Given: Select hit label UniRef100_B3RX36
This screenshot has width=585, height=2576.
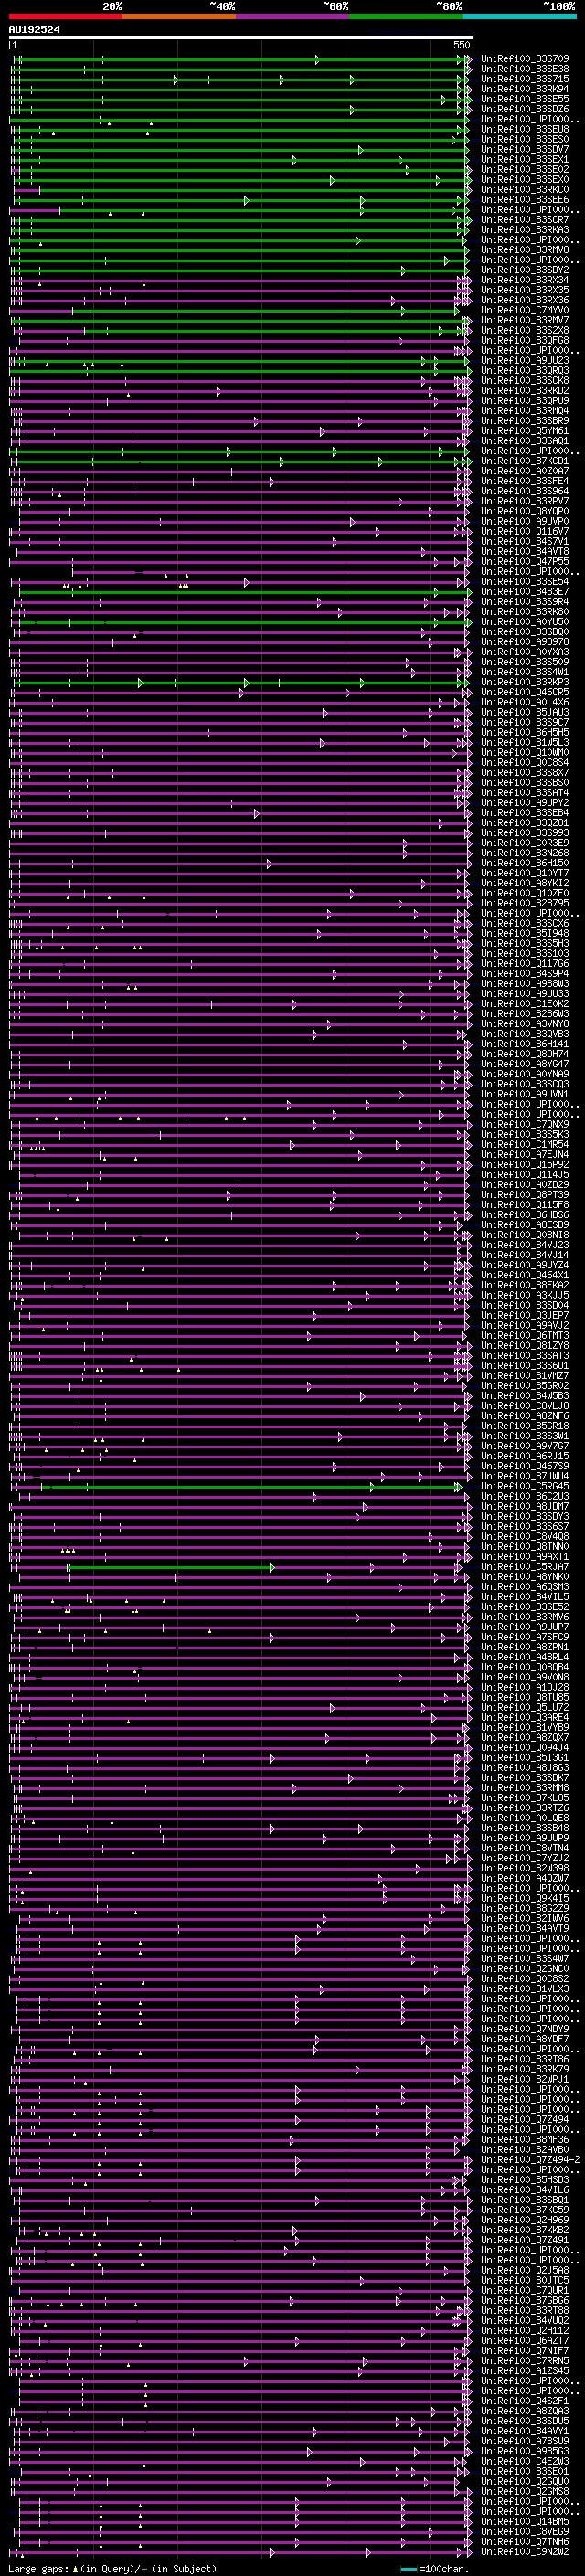Looking at the screenshot, I should click(525, 300).
